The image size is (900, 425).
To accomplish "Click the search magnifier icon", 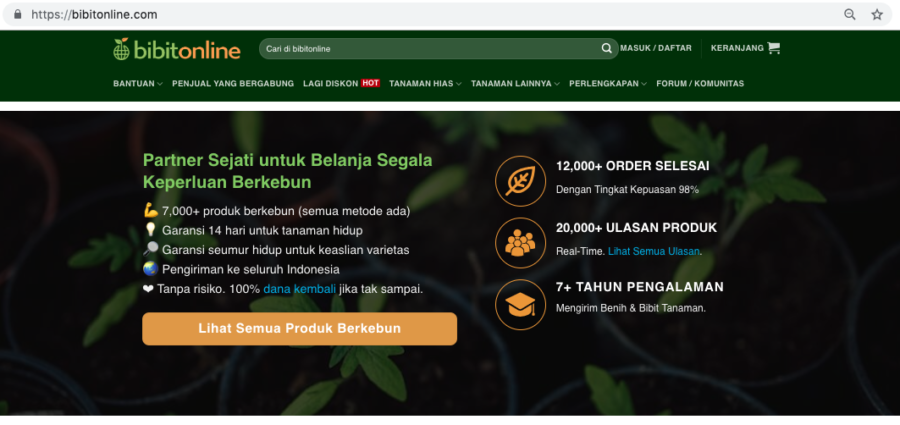I will pos(606,48).
